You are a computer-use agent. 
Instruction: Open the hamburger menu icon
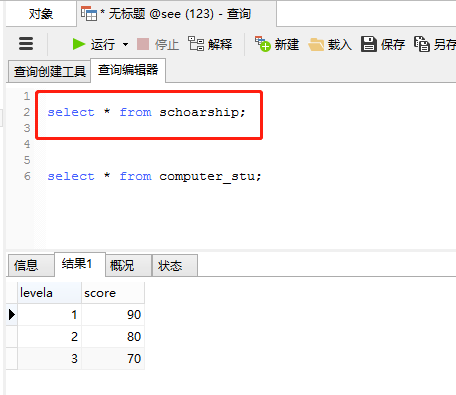click(26, 44)
